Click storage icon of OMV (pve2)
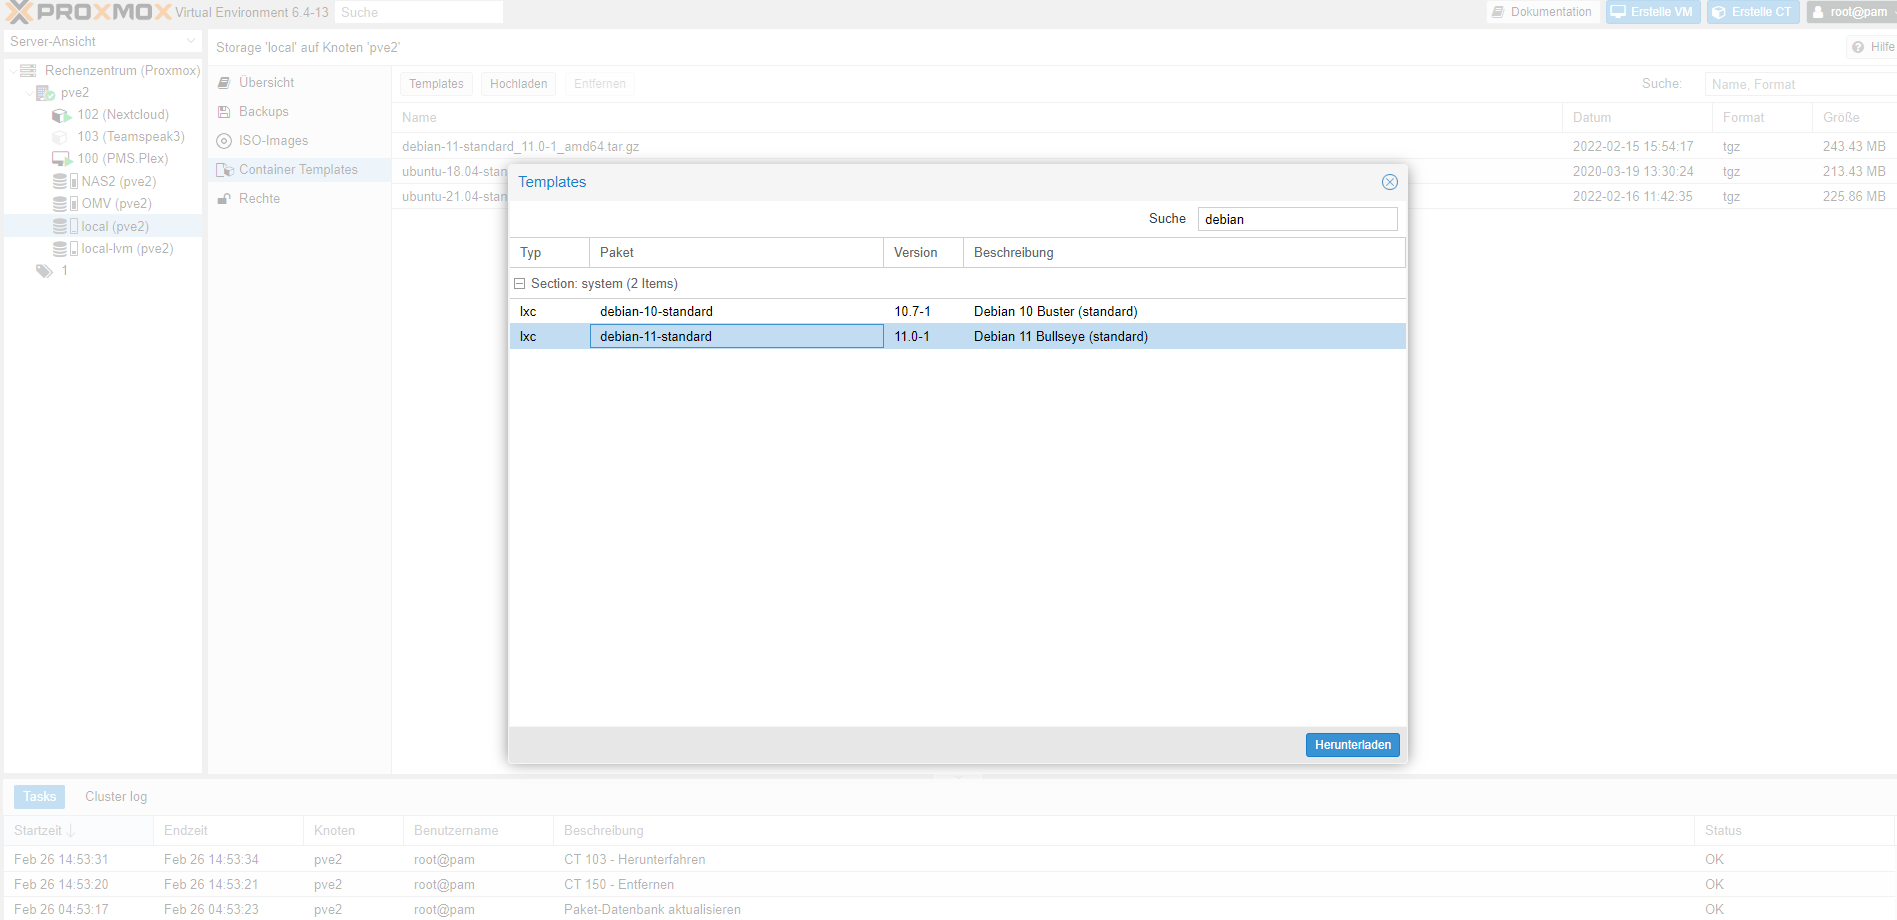Viewport: 1897px width, 920px height. click(x=65, y=203)
